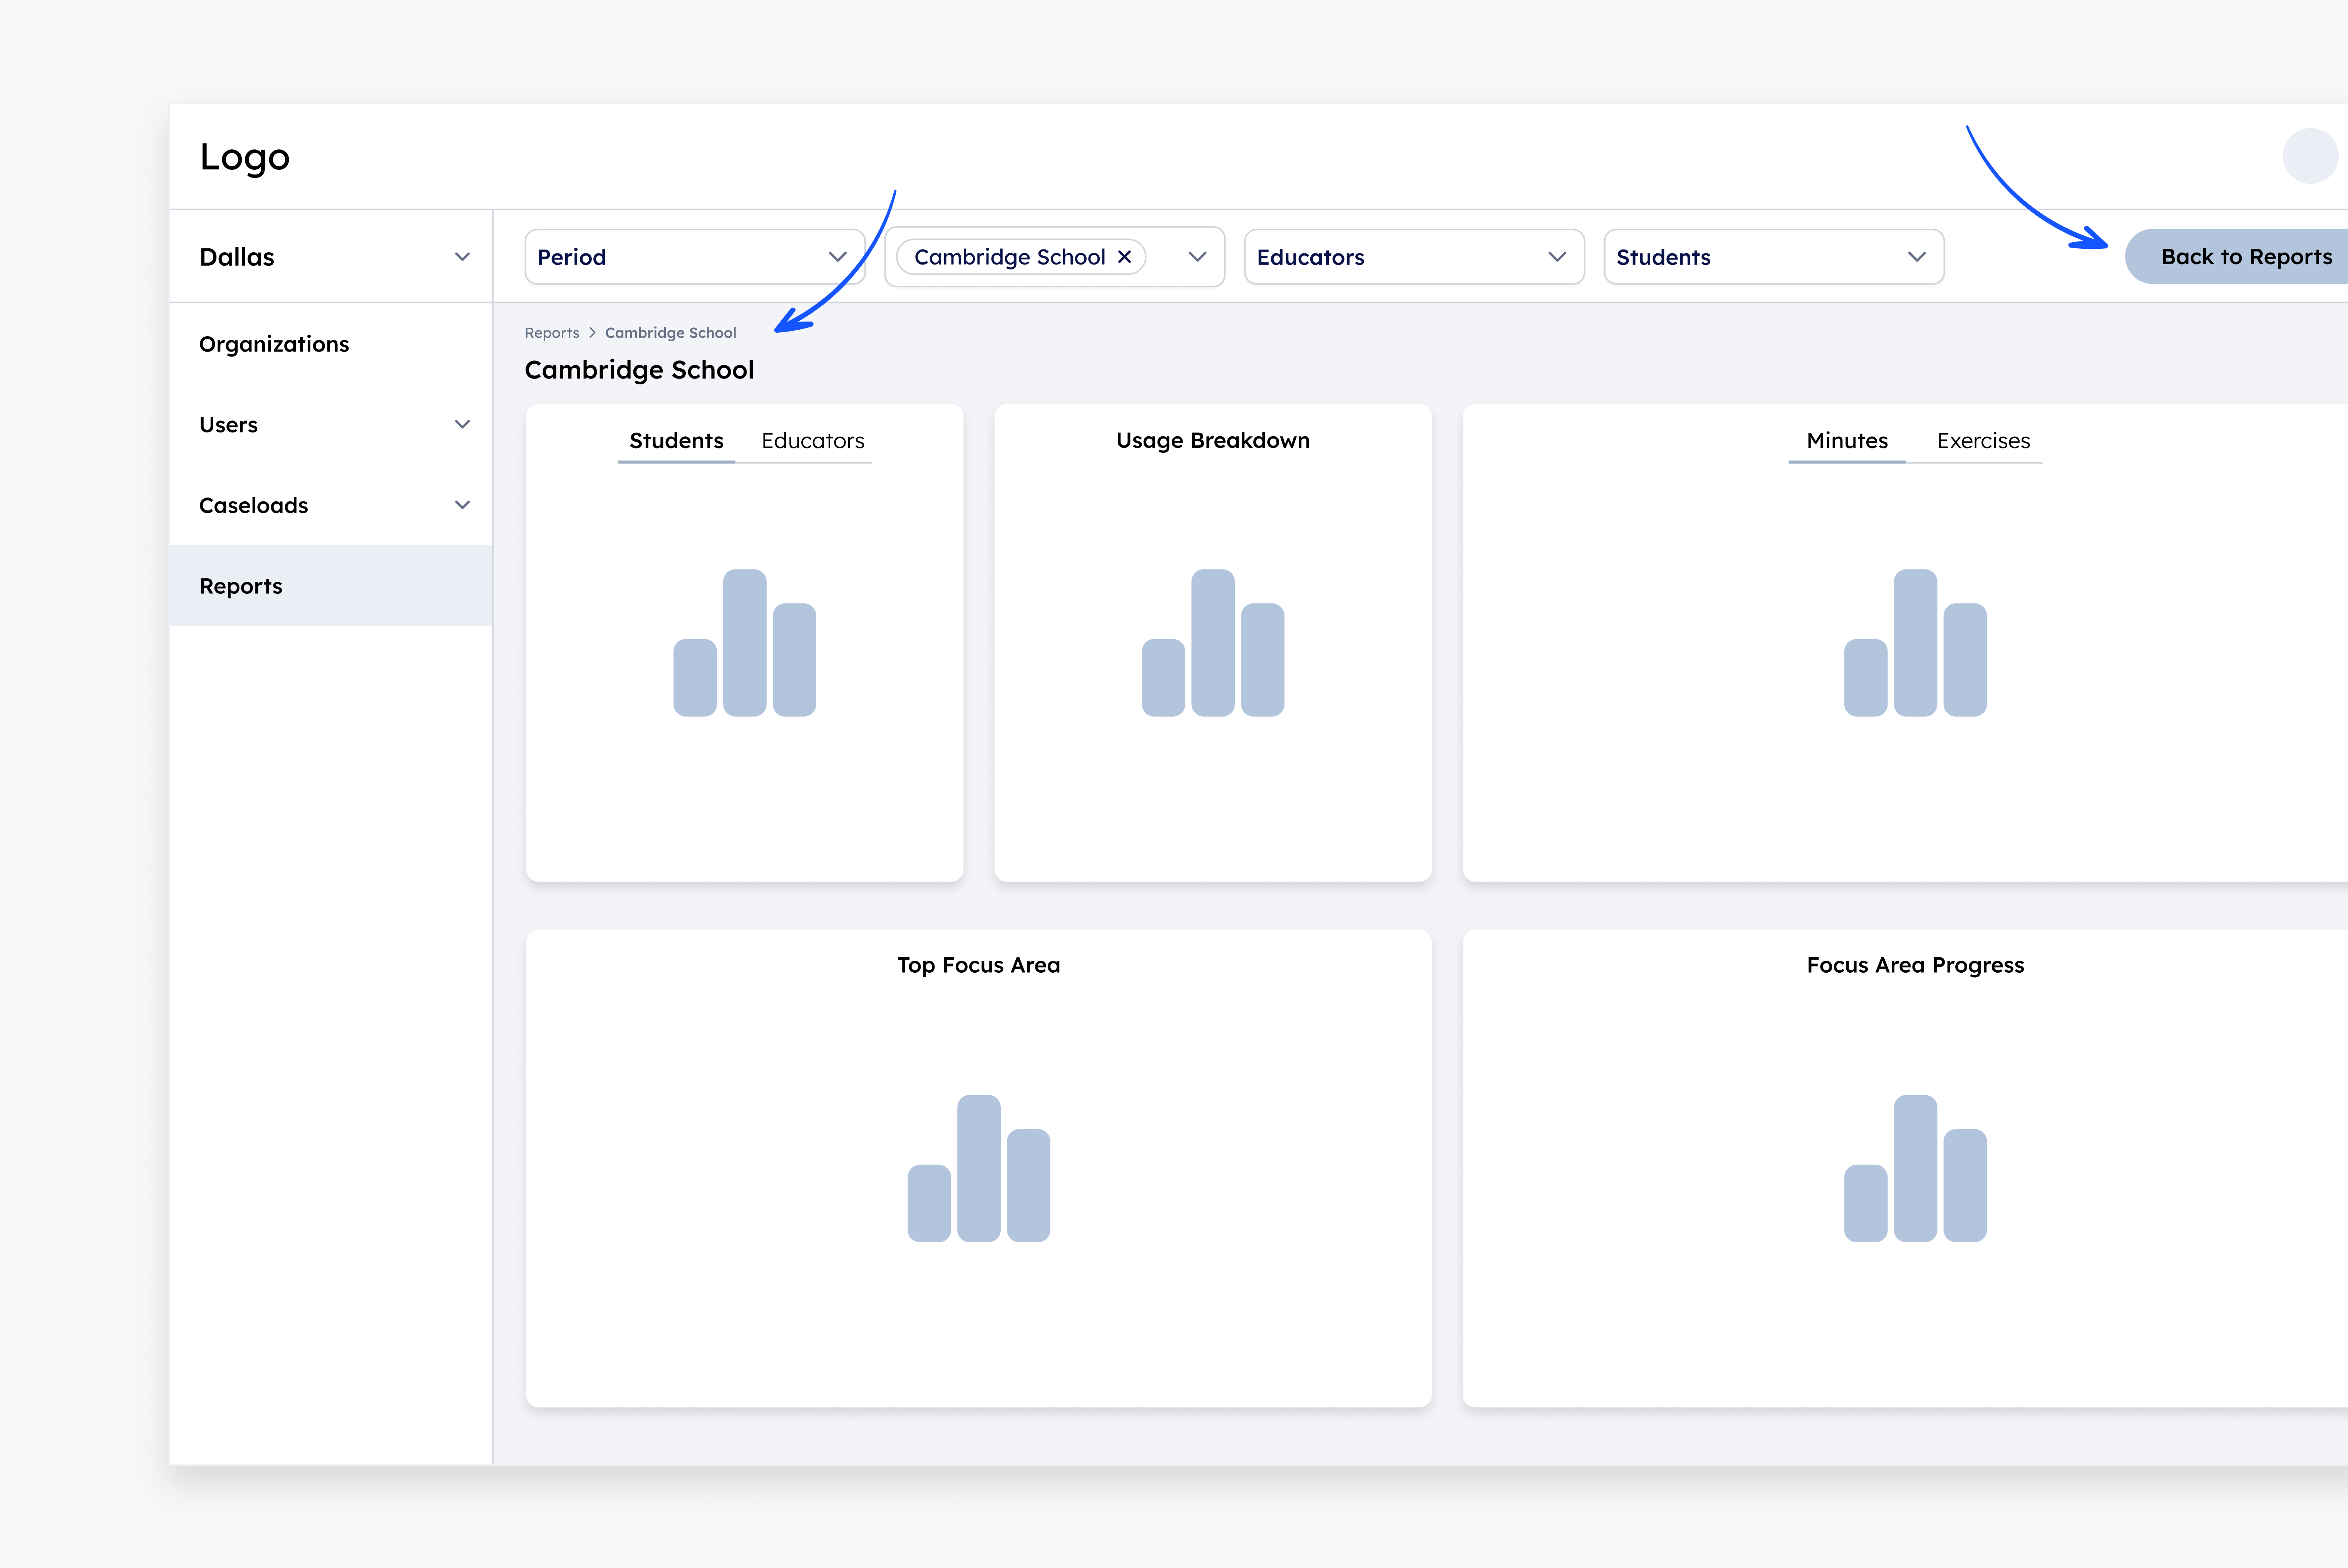Click the bar chart under Students tab card

[745, 643]
